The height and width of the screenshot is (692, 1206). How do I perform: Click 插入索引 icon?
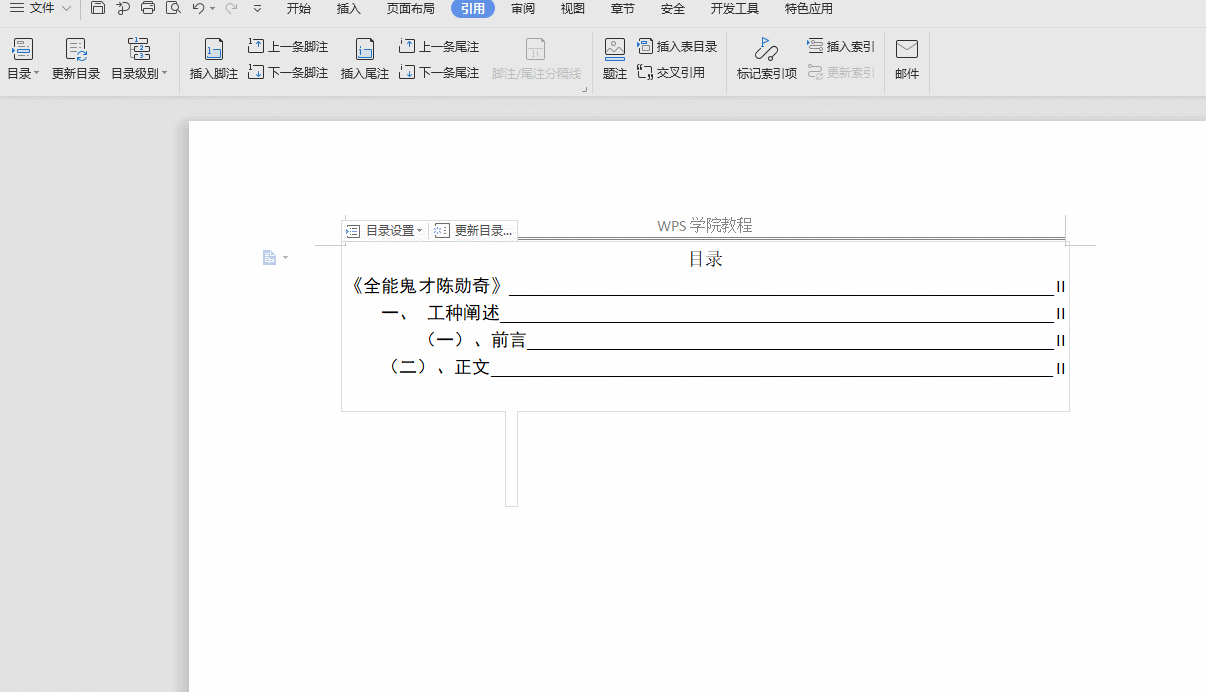click(841, 47)
